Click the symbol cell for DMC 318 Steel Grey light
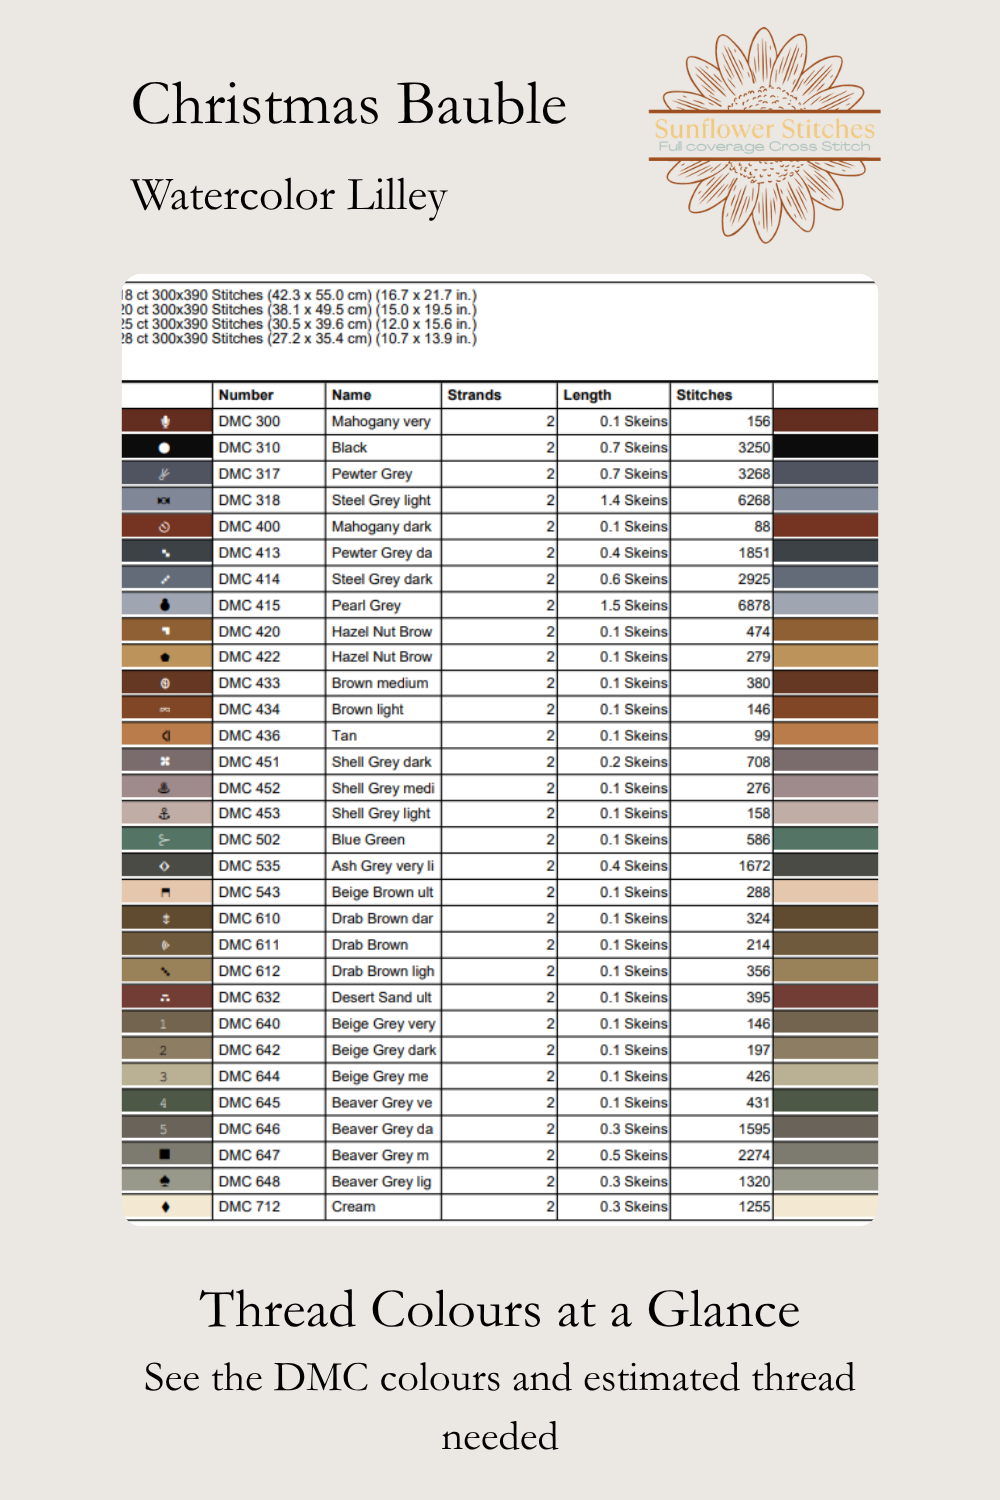 (x=167, y=500)
